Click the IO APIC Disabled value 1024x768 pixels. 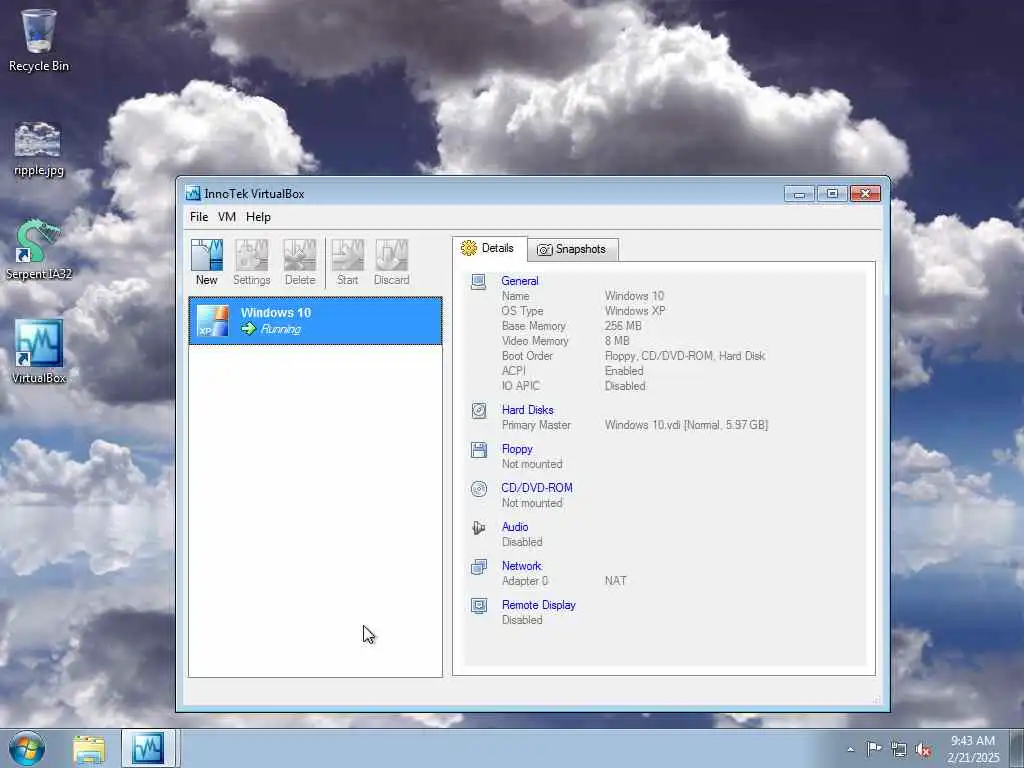625,386
